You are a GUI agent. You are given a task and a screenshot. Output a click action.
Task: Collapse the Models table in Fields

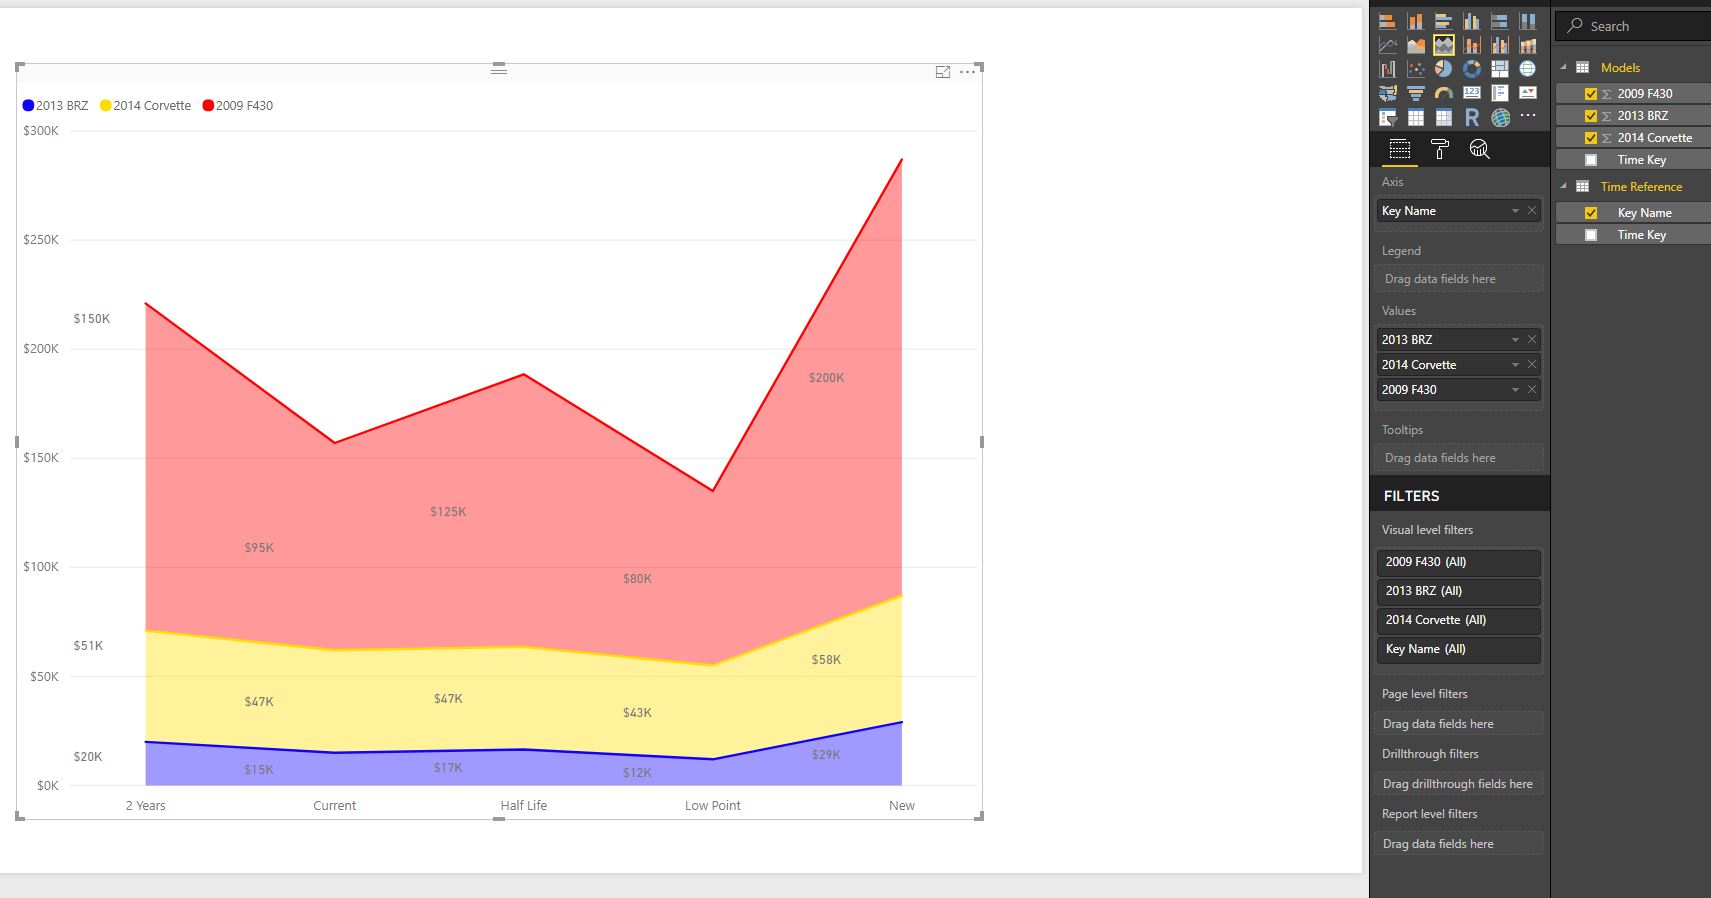pos(1564,67)
